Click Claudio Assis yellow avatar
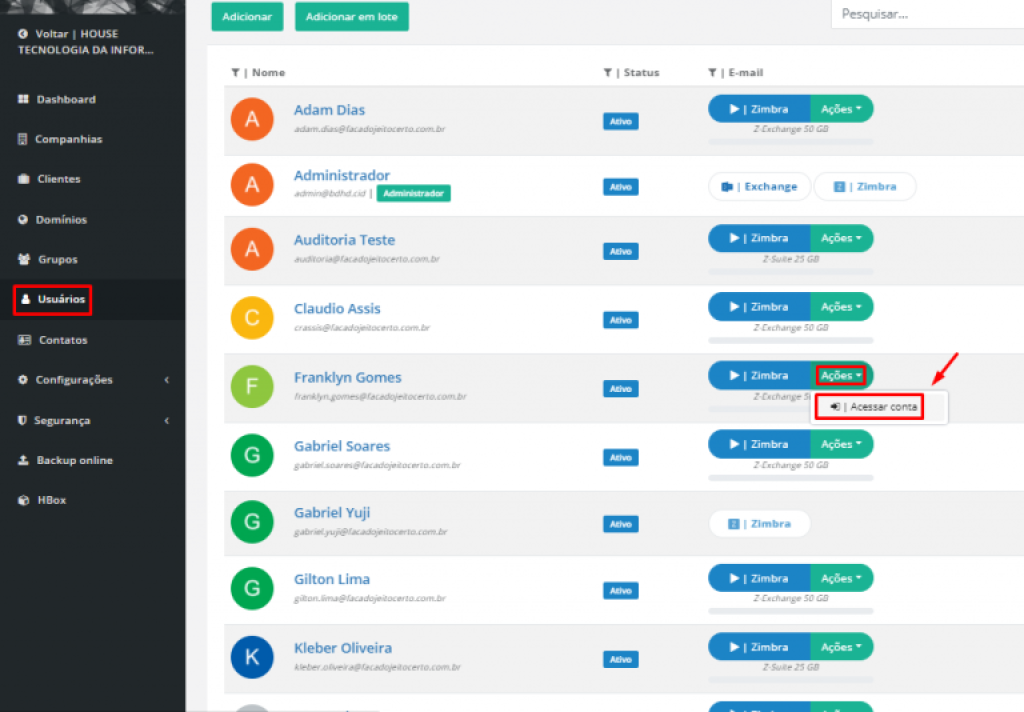 pyautogui.click(x=252, y=318)
